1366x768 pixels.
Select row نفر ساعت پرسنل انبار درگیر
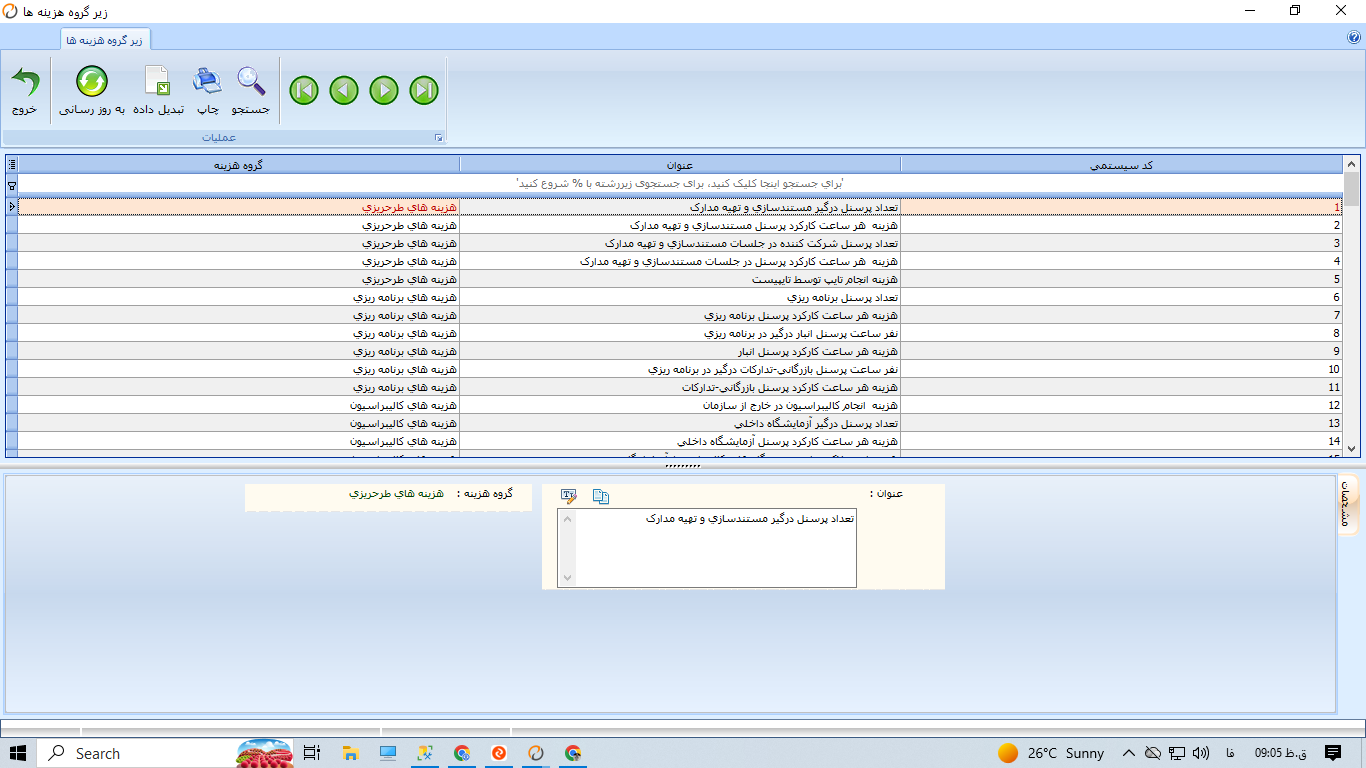(680, 333)
